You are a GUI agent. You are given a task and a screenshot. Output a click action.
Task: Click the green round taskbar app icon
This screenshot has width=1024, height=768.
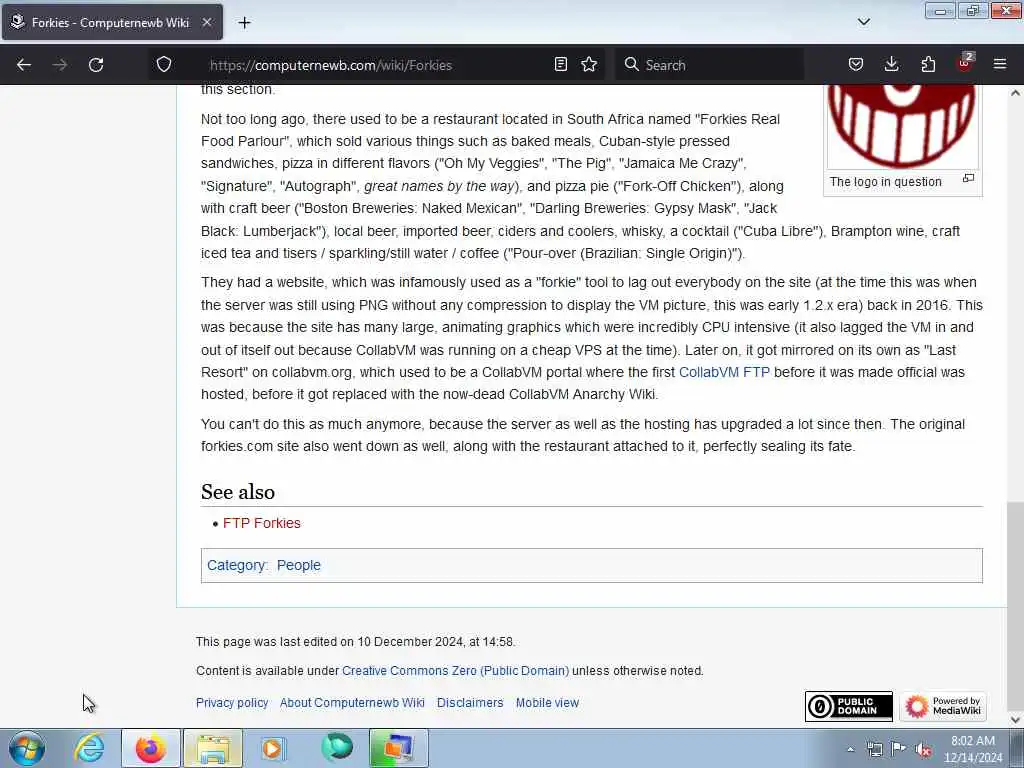337,748
